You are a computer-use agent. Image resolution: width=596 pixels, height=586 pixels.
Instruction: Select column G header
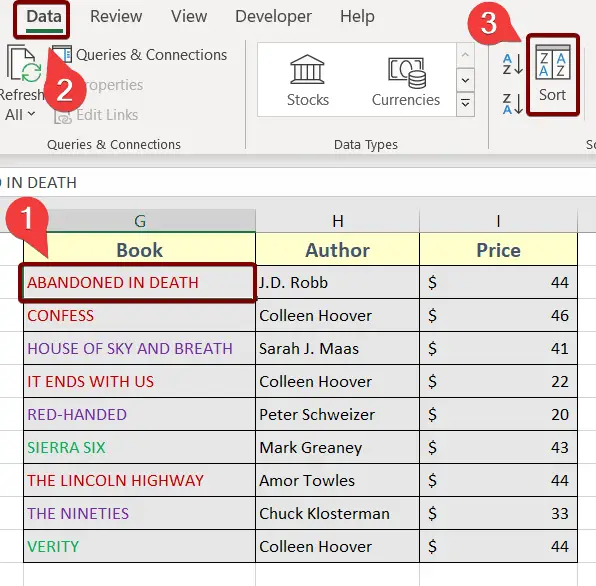click(139, 221)
